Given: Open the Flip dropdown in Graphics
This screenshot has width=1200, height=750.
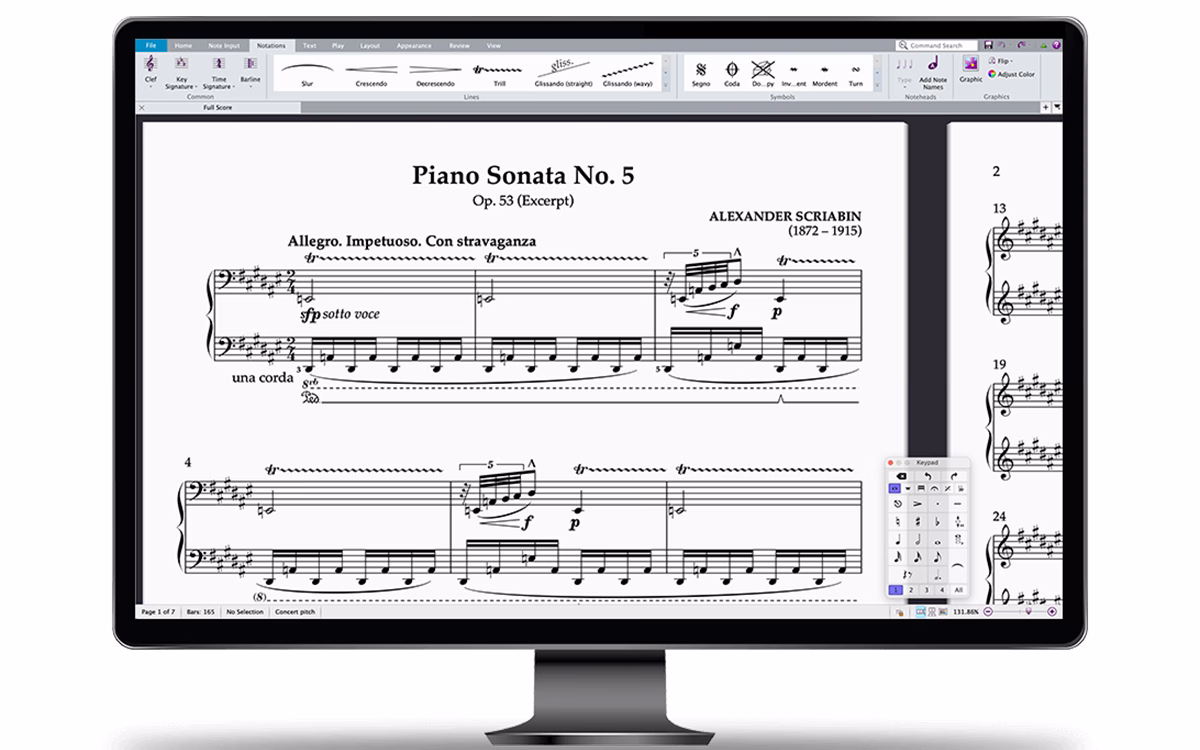Looking at the screenshot, I should (1002, 61).
